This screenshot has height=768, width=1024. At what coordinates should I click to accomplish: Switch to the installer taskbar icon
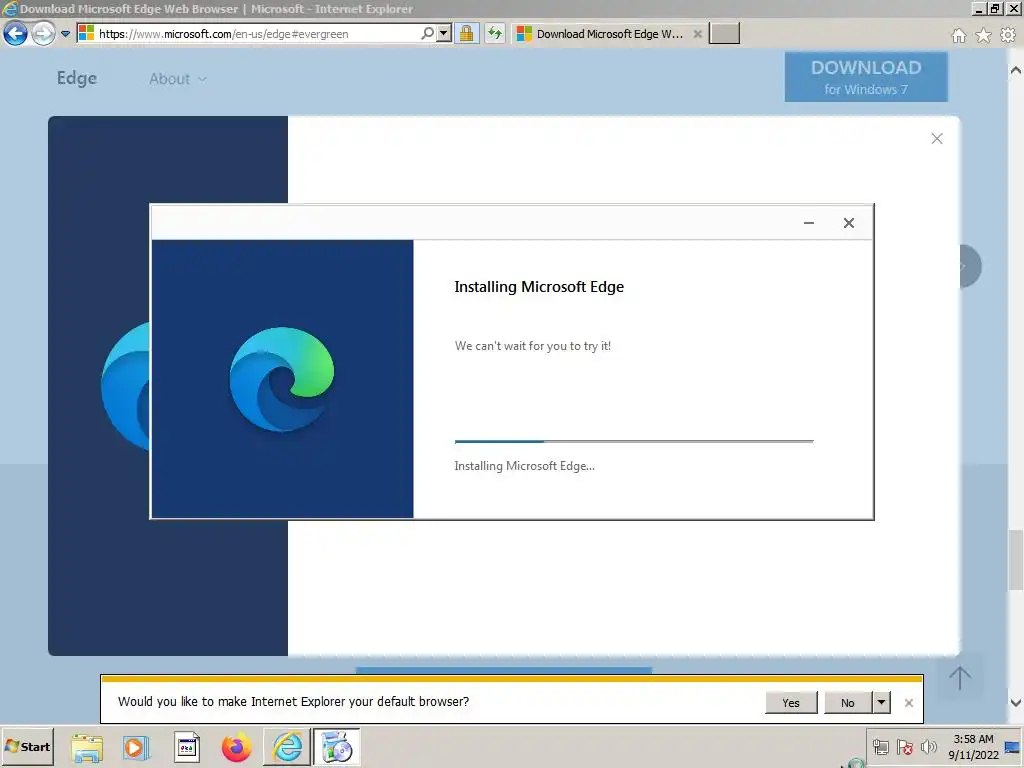[x=337, y=747]
